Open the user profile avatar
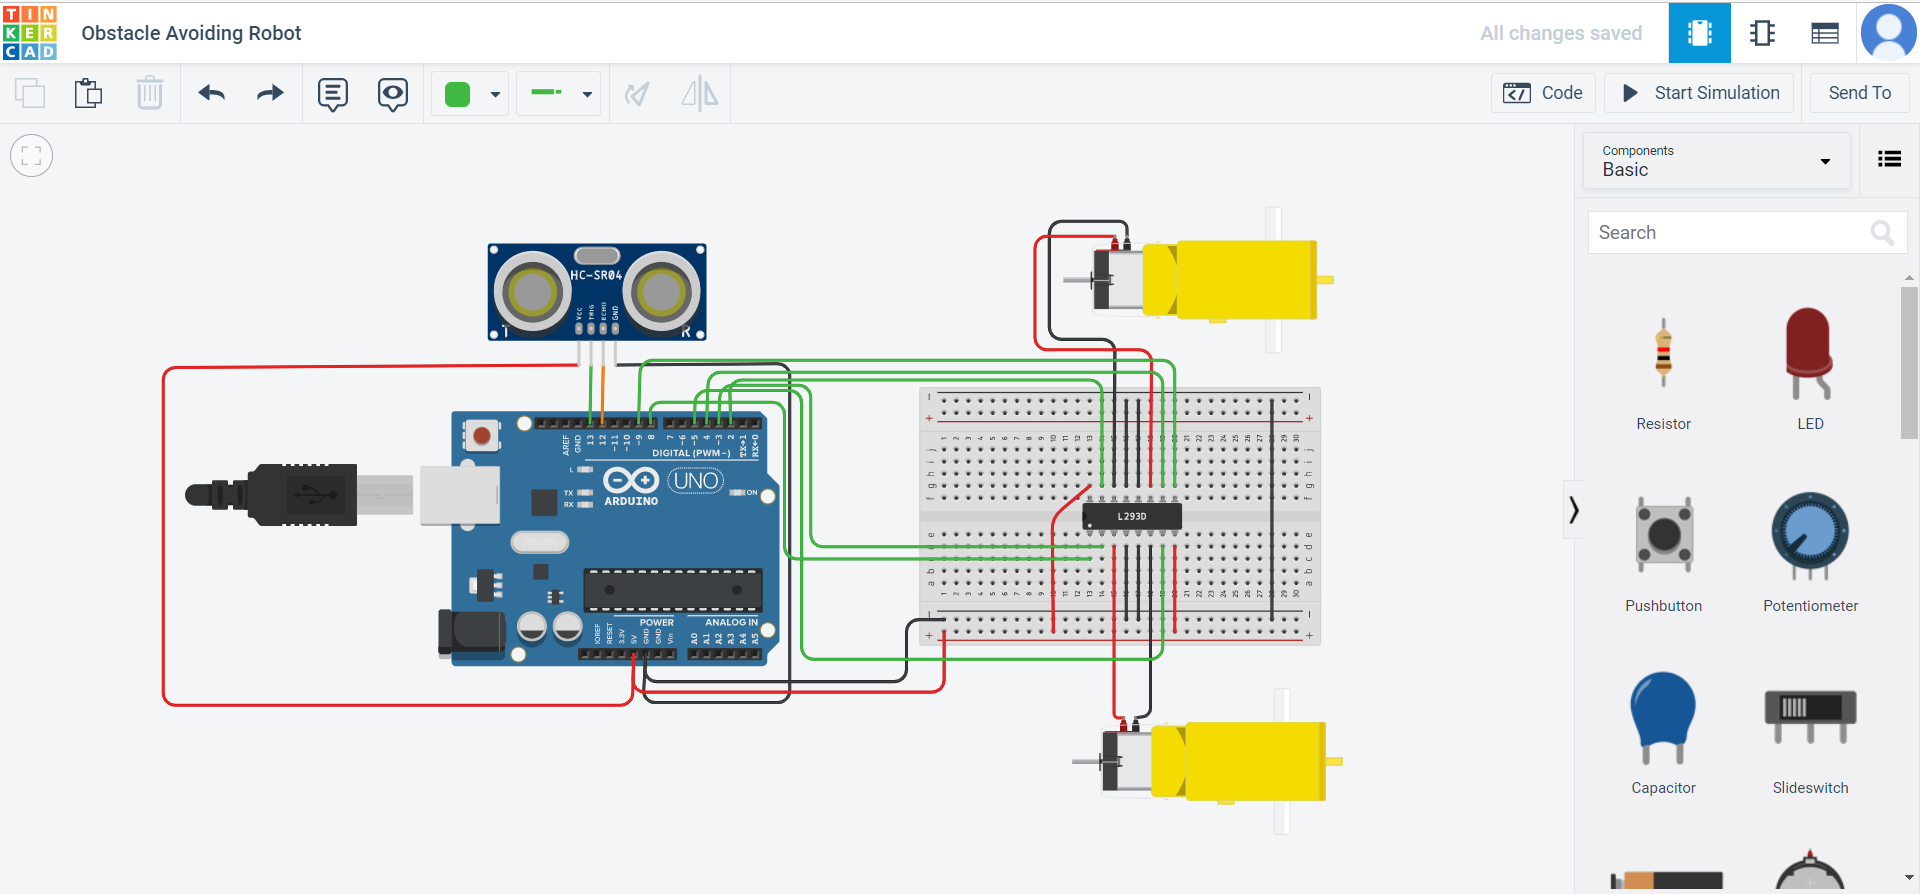 (x=1889, y=32)
